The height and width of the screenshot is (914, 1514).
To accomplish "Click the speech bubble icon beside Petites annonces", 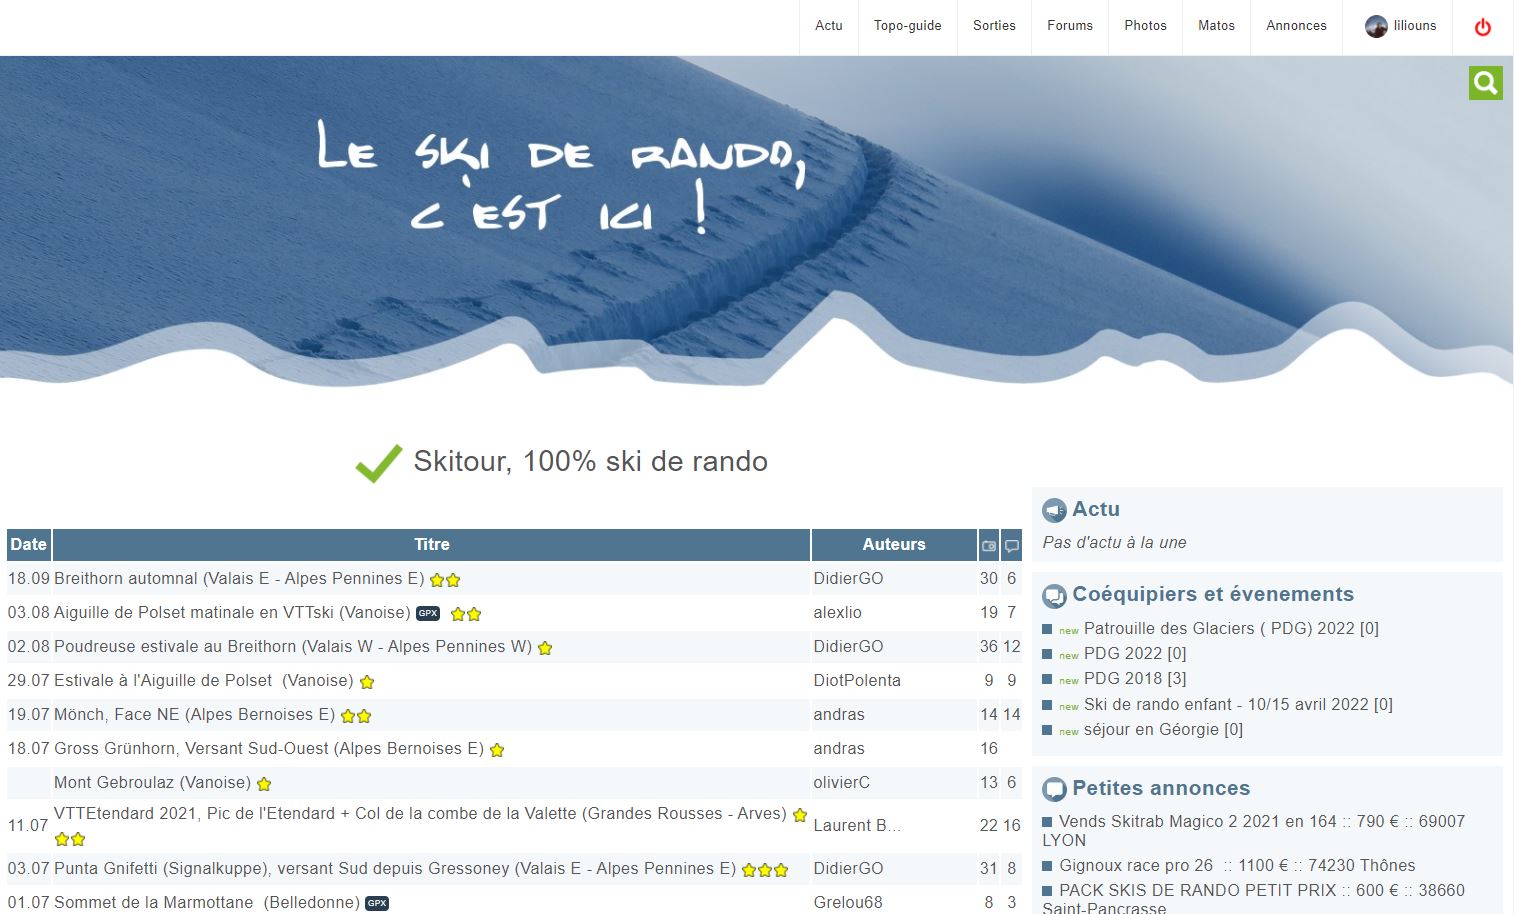I will coord(1054,790).
